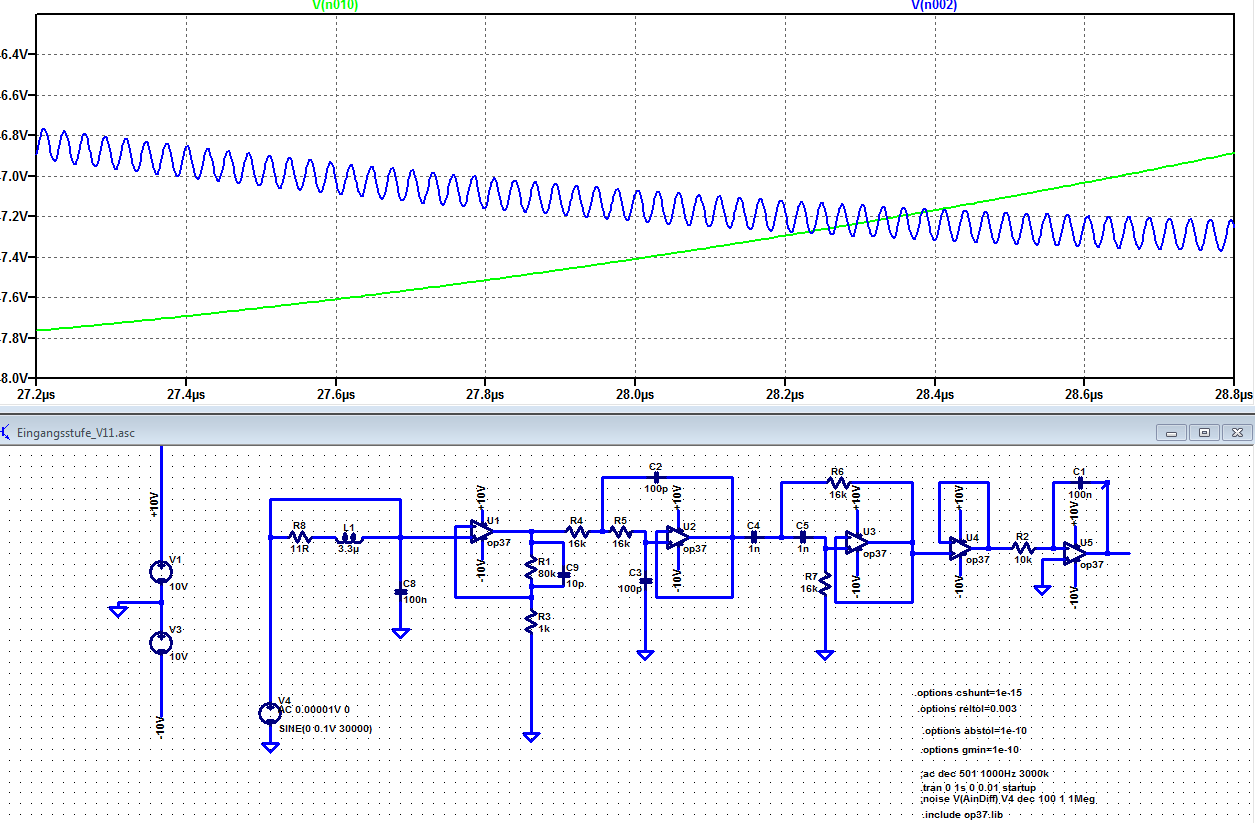This screenshot has height=823, width=1255.
Task: Click the -10V net label below V3
Action: pyautogui.click(x=160, y=726)
